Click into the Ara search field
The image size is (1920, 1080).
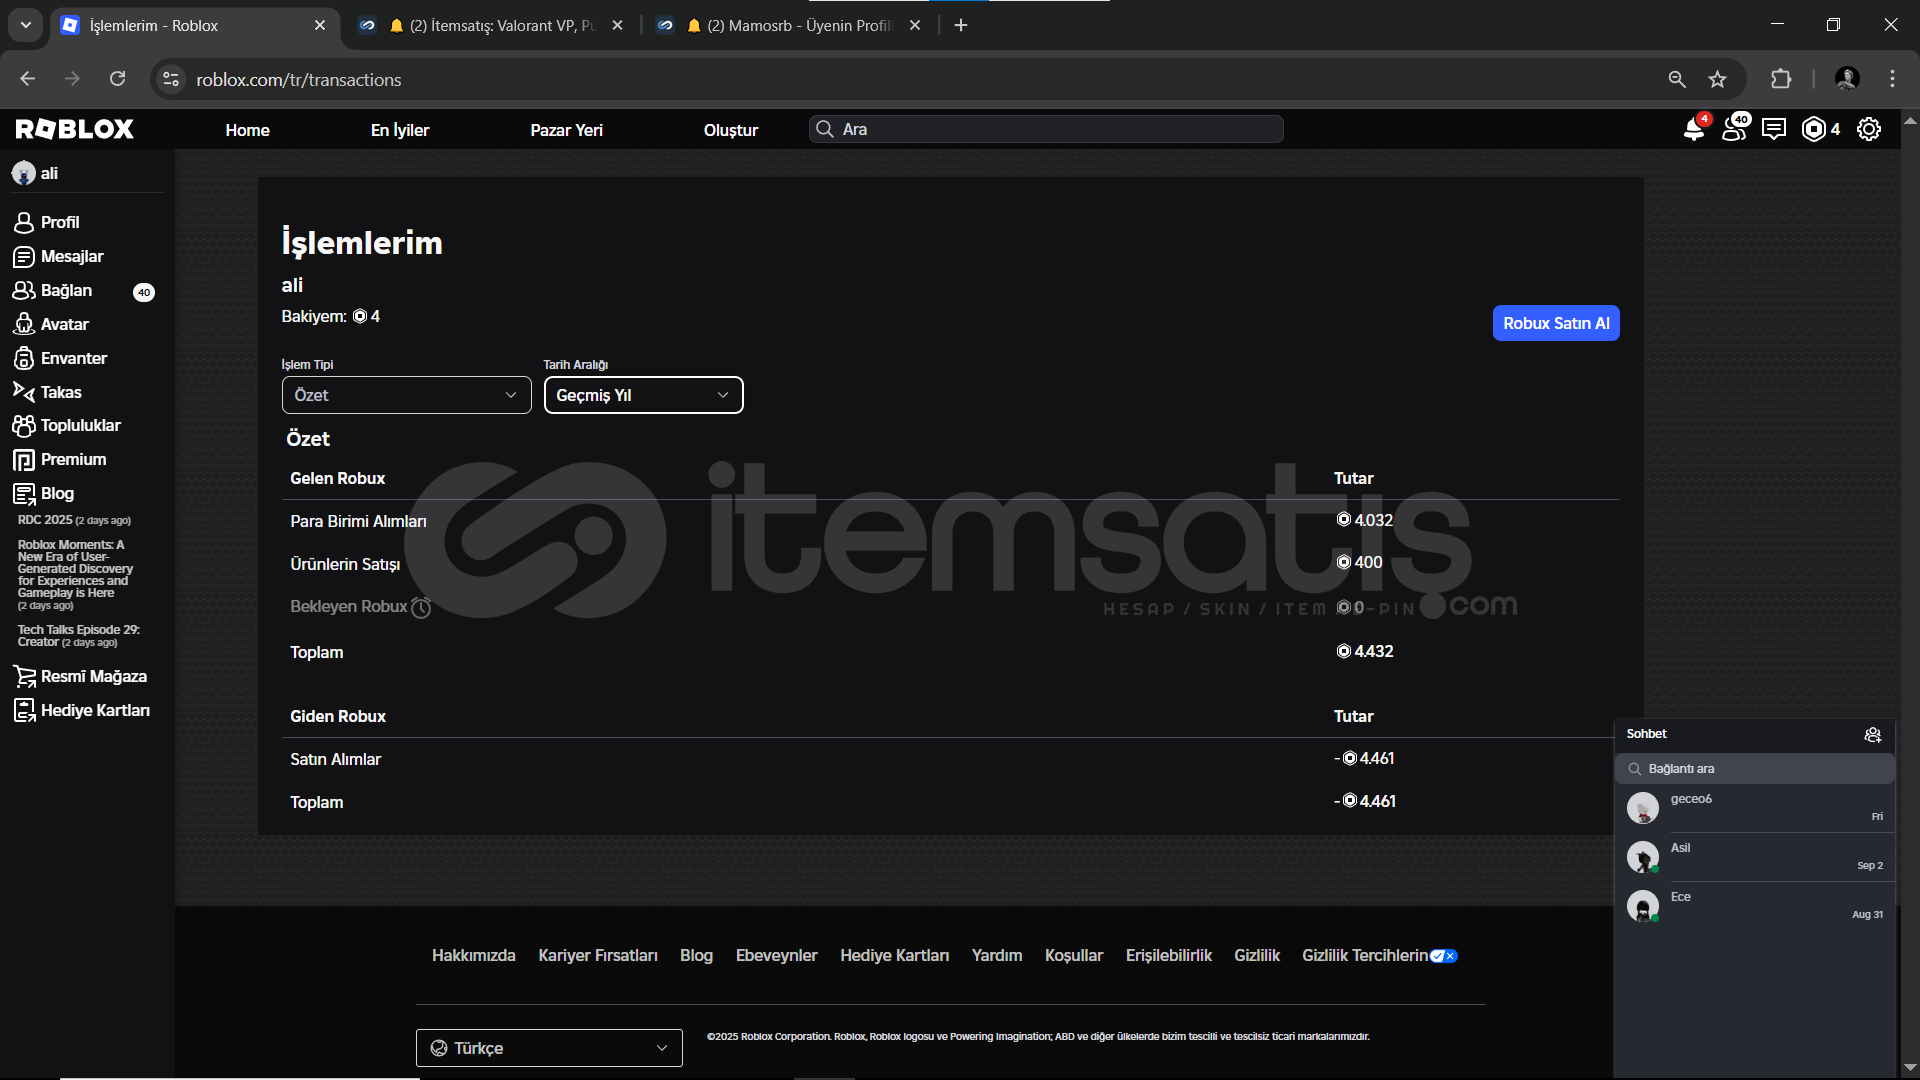(1046, 129)
